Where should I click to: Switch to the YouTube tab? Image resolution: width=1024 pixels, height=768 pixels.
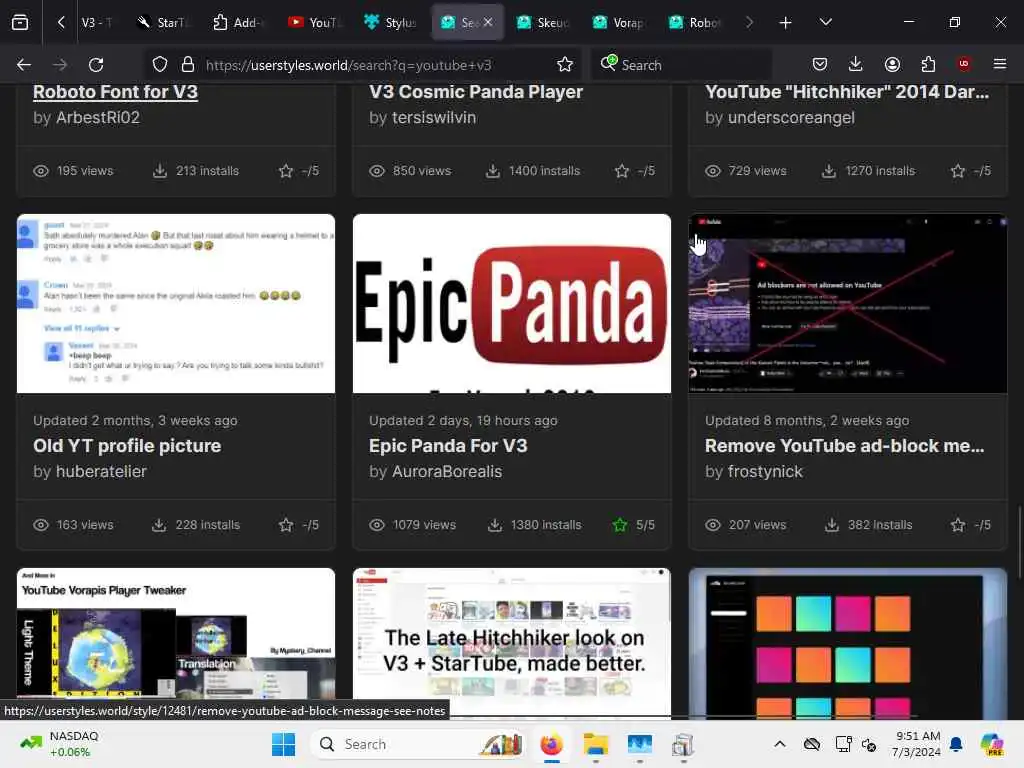pyautogui.click(x=314, y=23)
